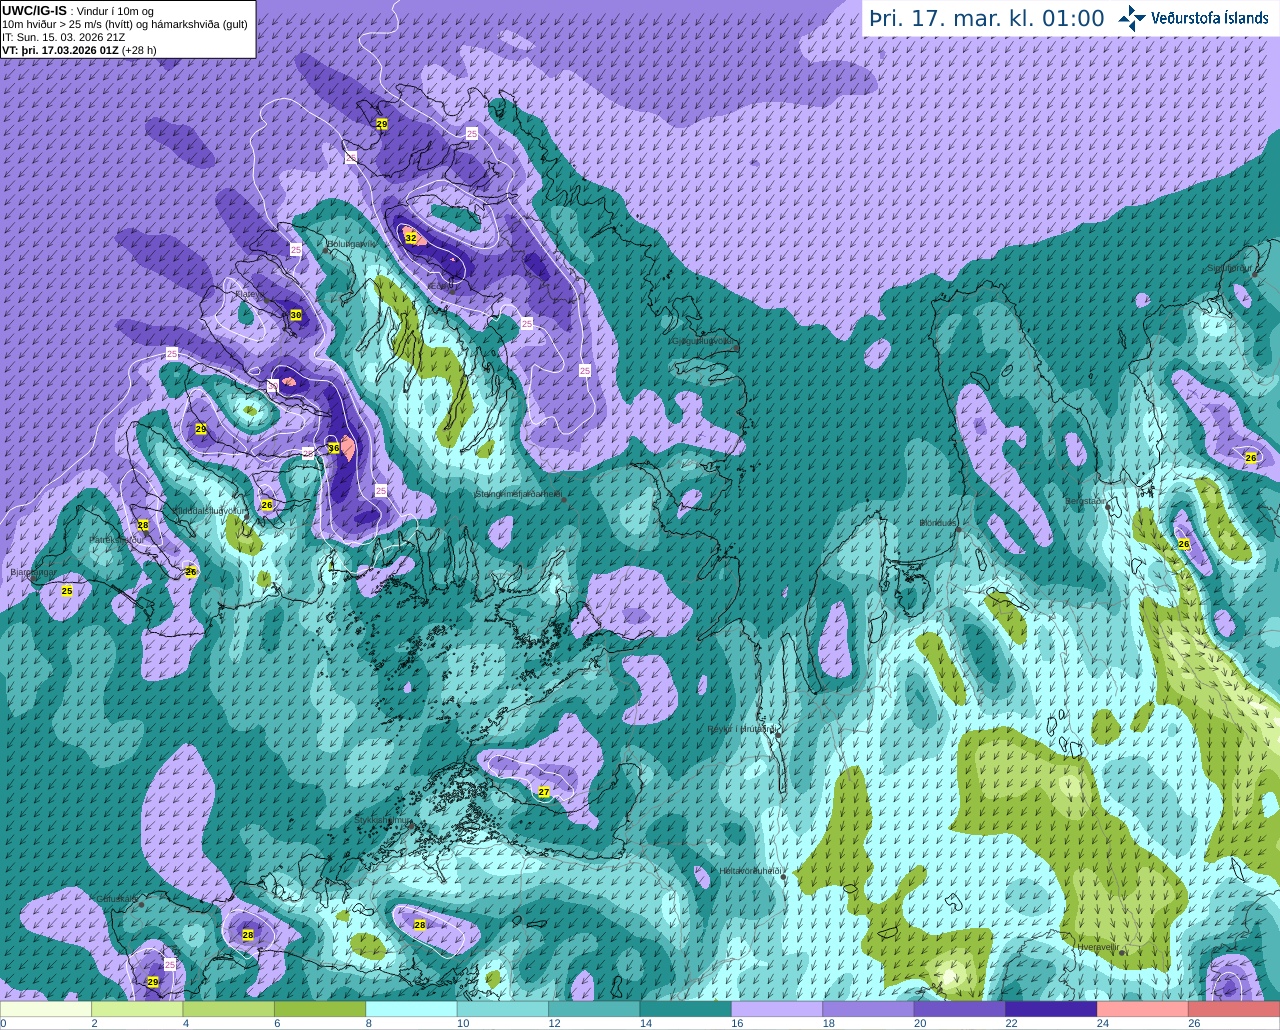Click the light lavender 16–18 m/s legend swatch
Image resolution: width=1280 pixels, height=1030 pixels.
(777, 1009)
